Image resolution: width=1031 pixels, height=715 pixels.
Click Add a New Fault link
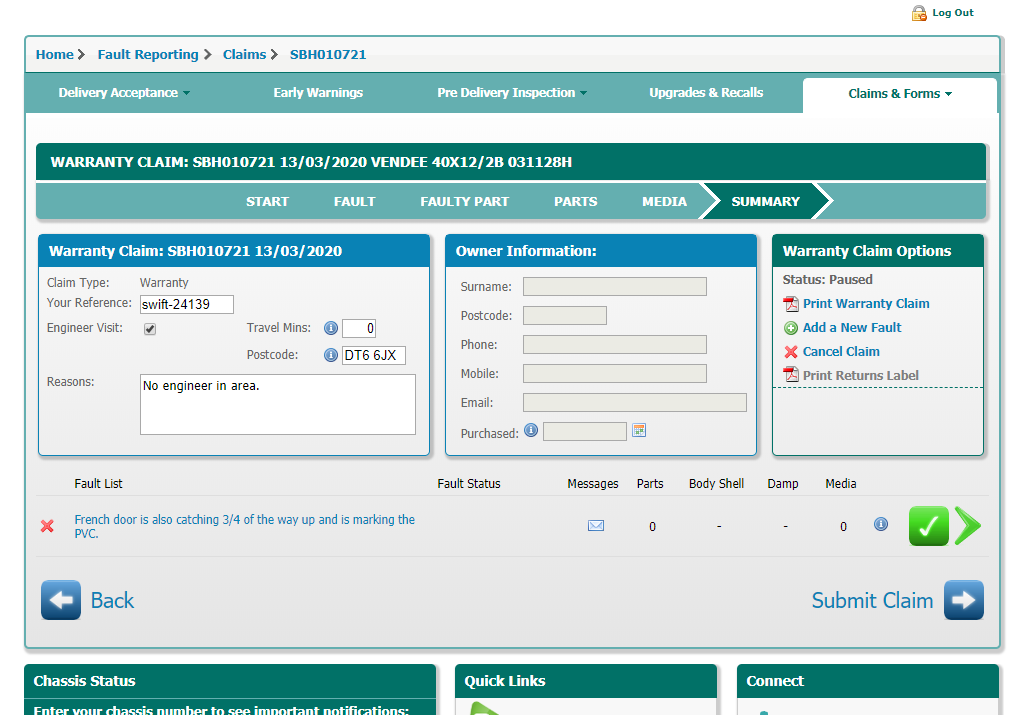point(852,328)
